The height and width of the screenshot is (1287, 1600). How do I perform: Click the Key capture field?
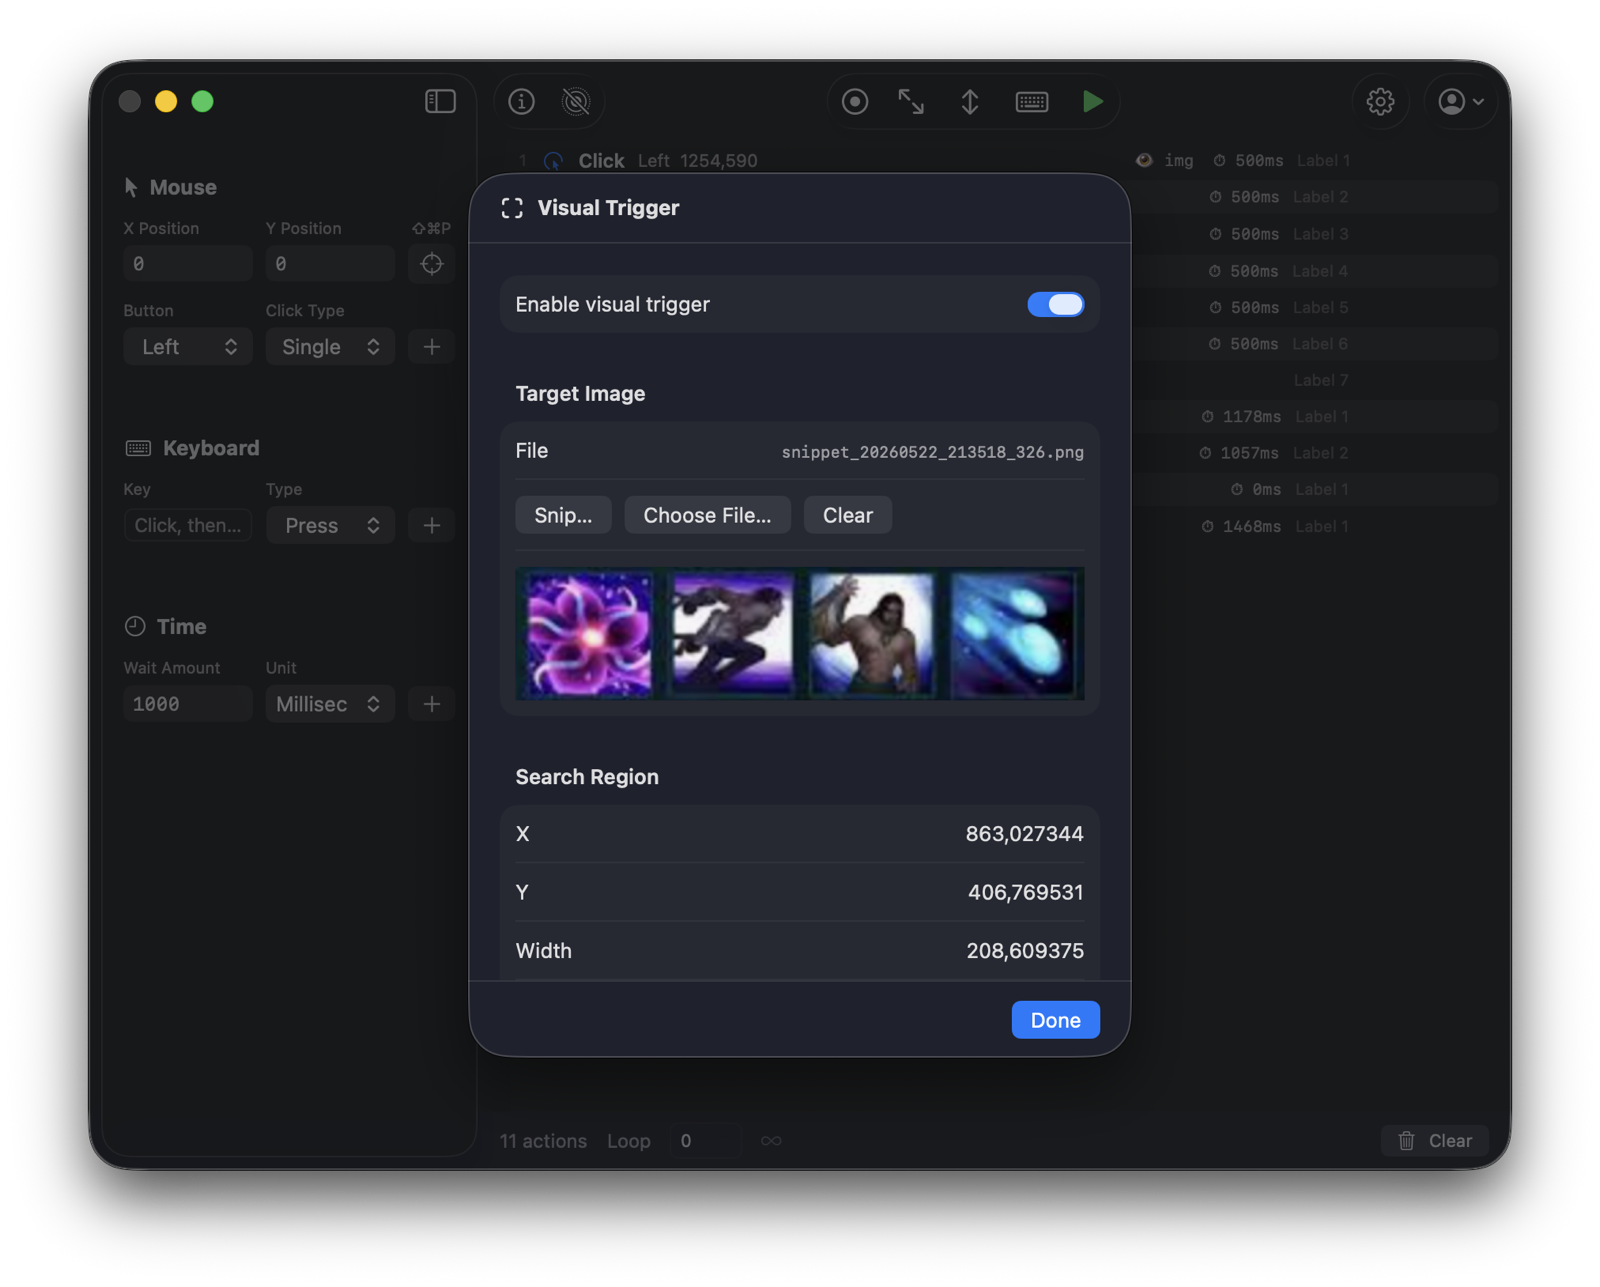point(188,525)
